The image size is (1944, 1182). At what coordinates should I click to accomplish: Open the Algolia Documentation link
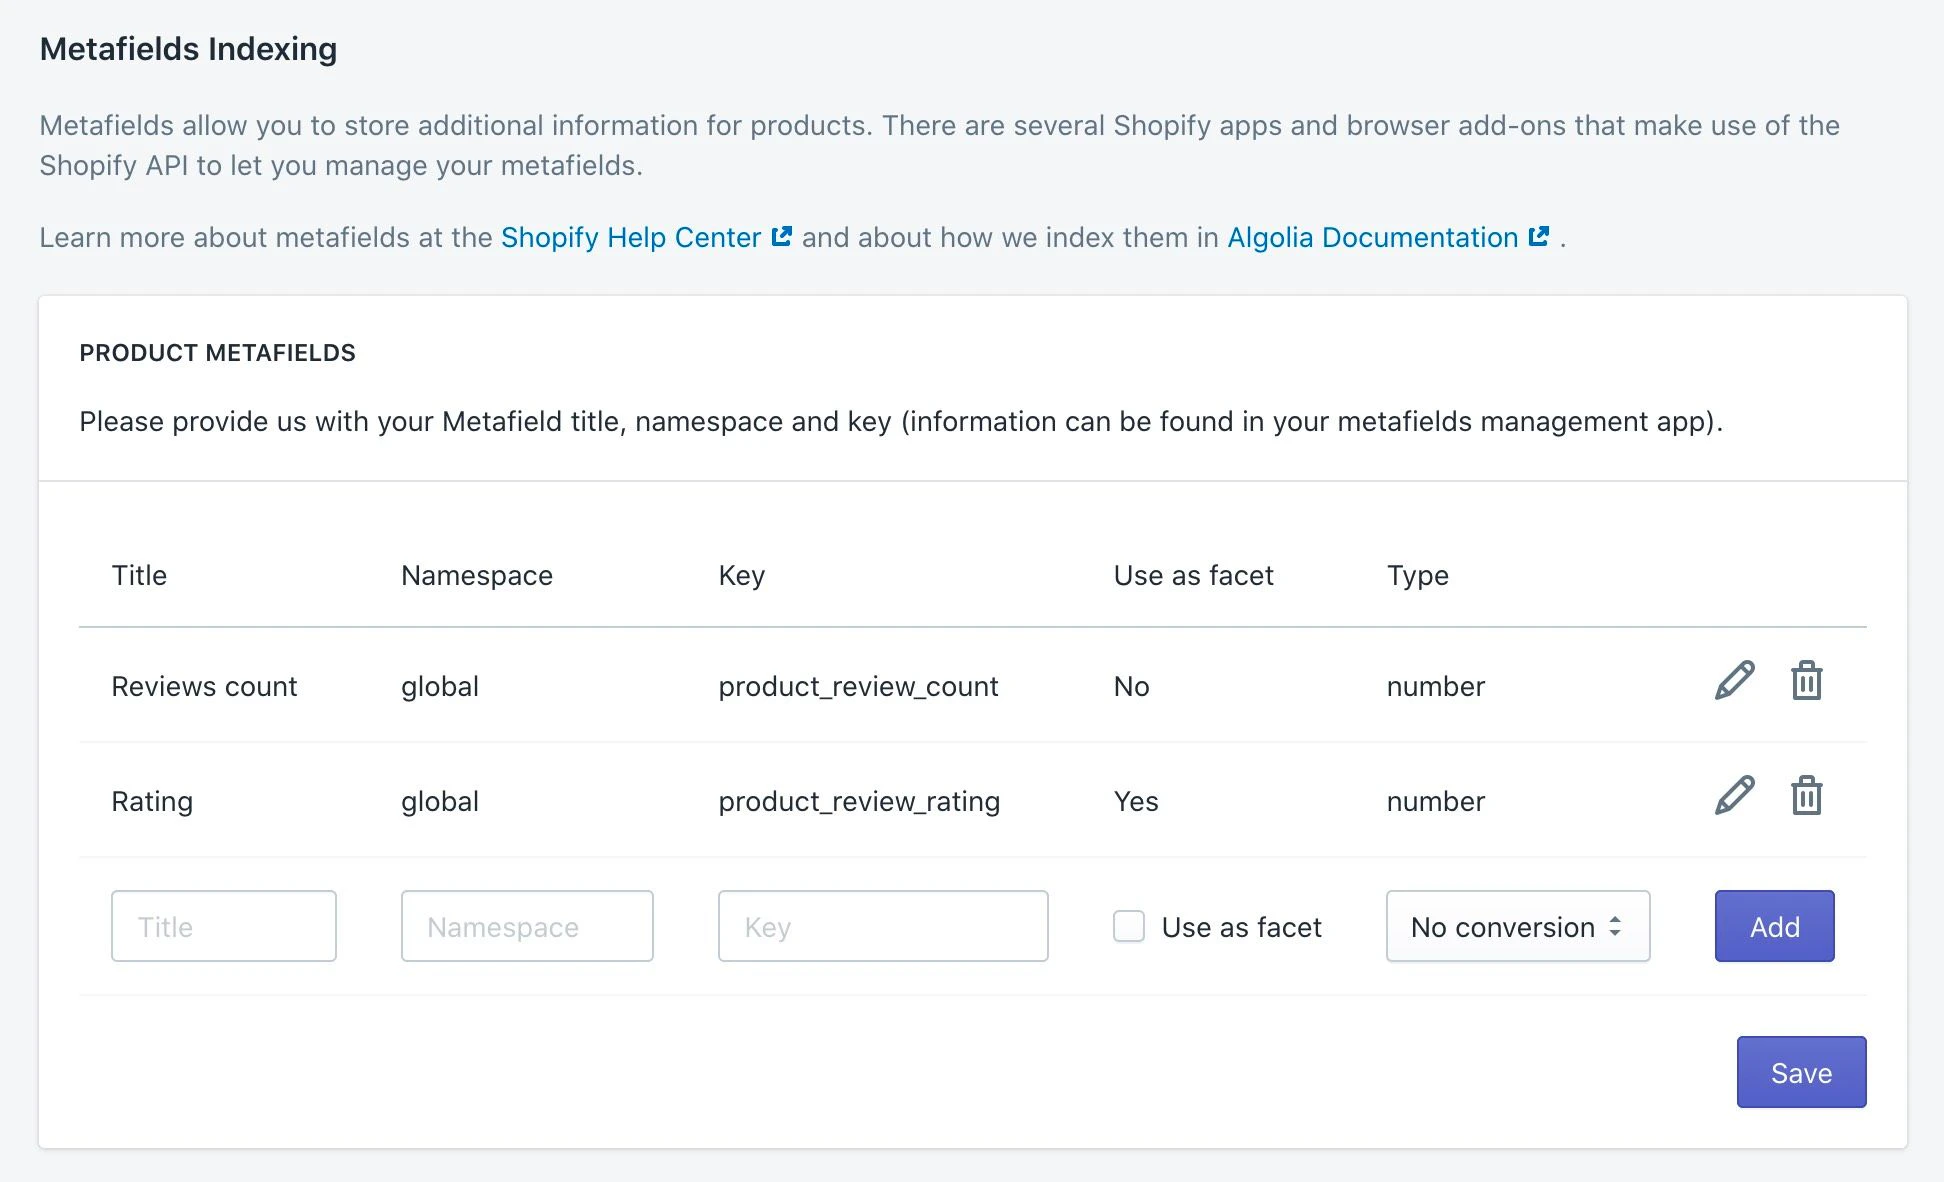click(x=1371, y=237)
